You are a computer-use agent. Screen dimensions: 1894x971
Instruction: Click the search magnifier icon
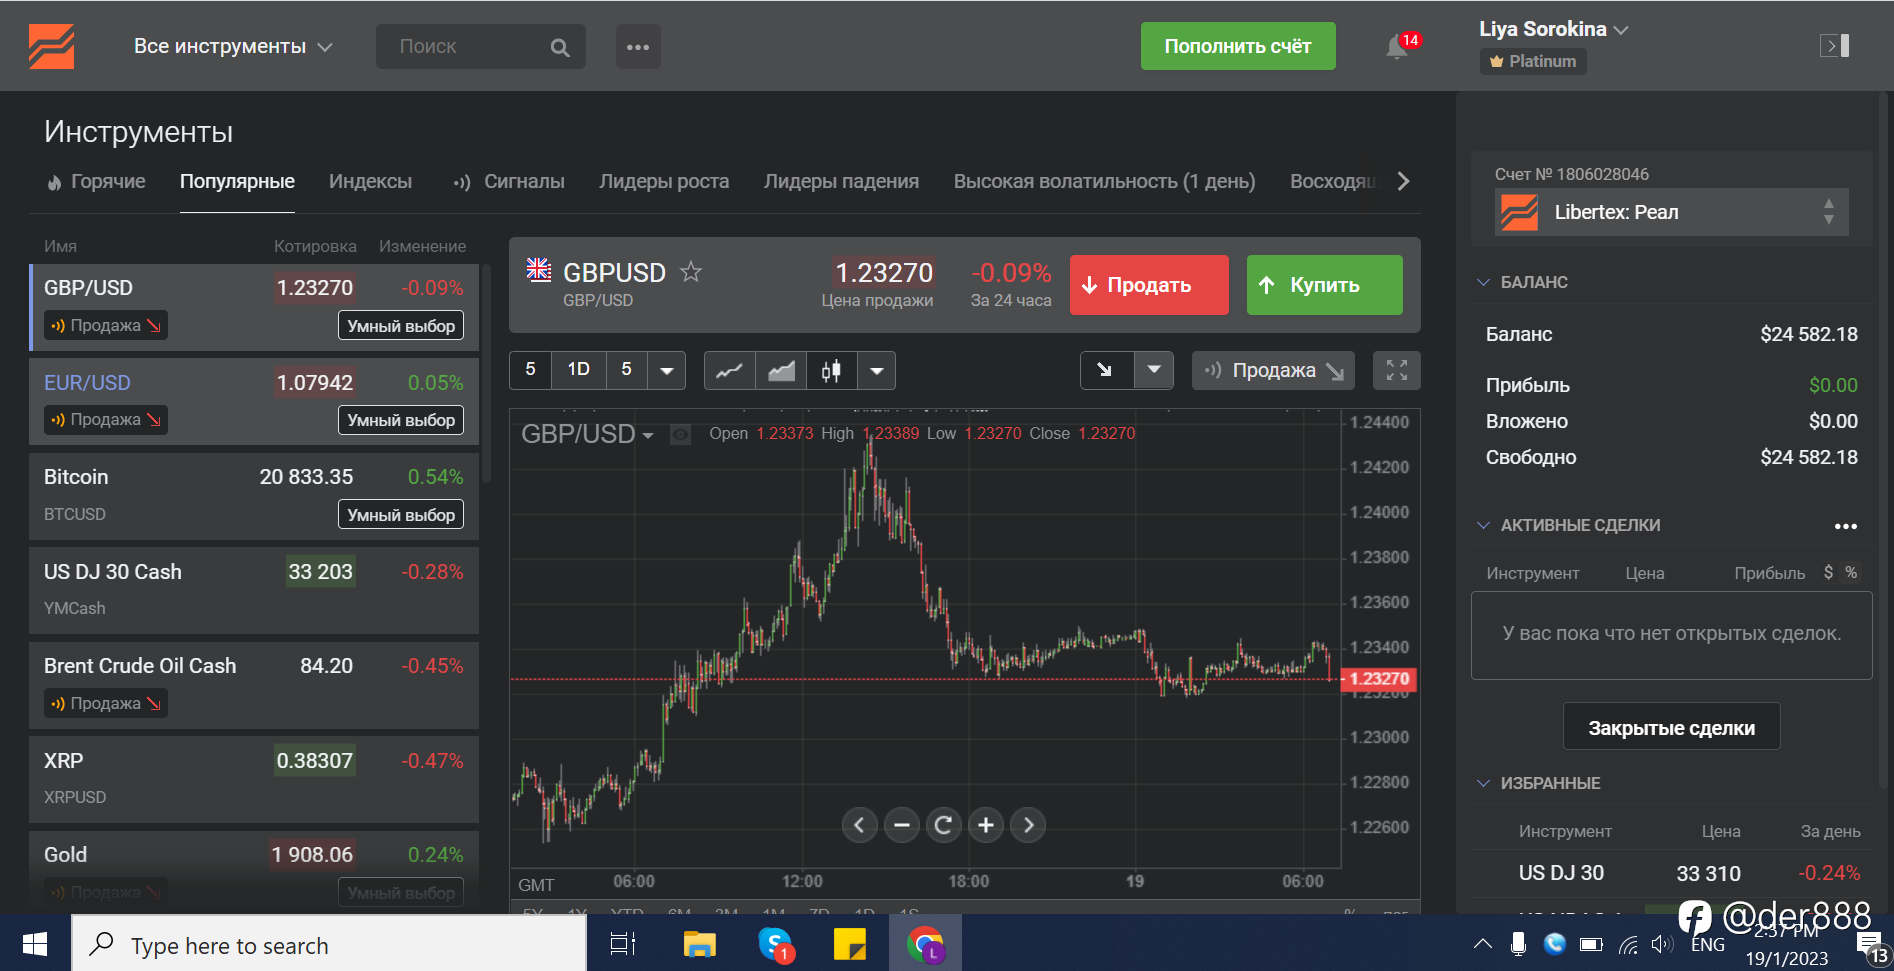(560, 47)
